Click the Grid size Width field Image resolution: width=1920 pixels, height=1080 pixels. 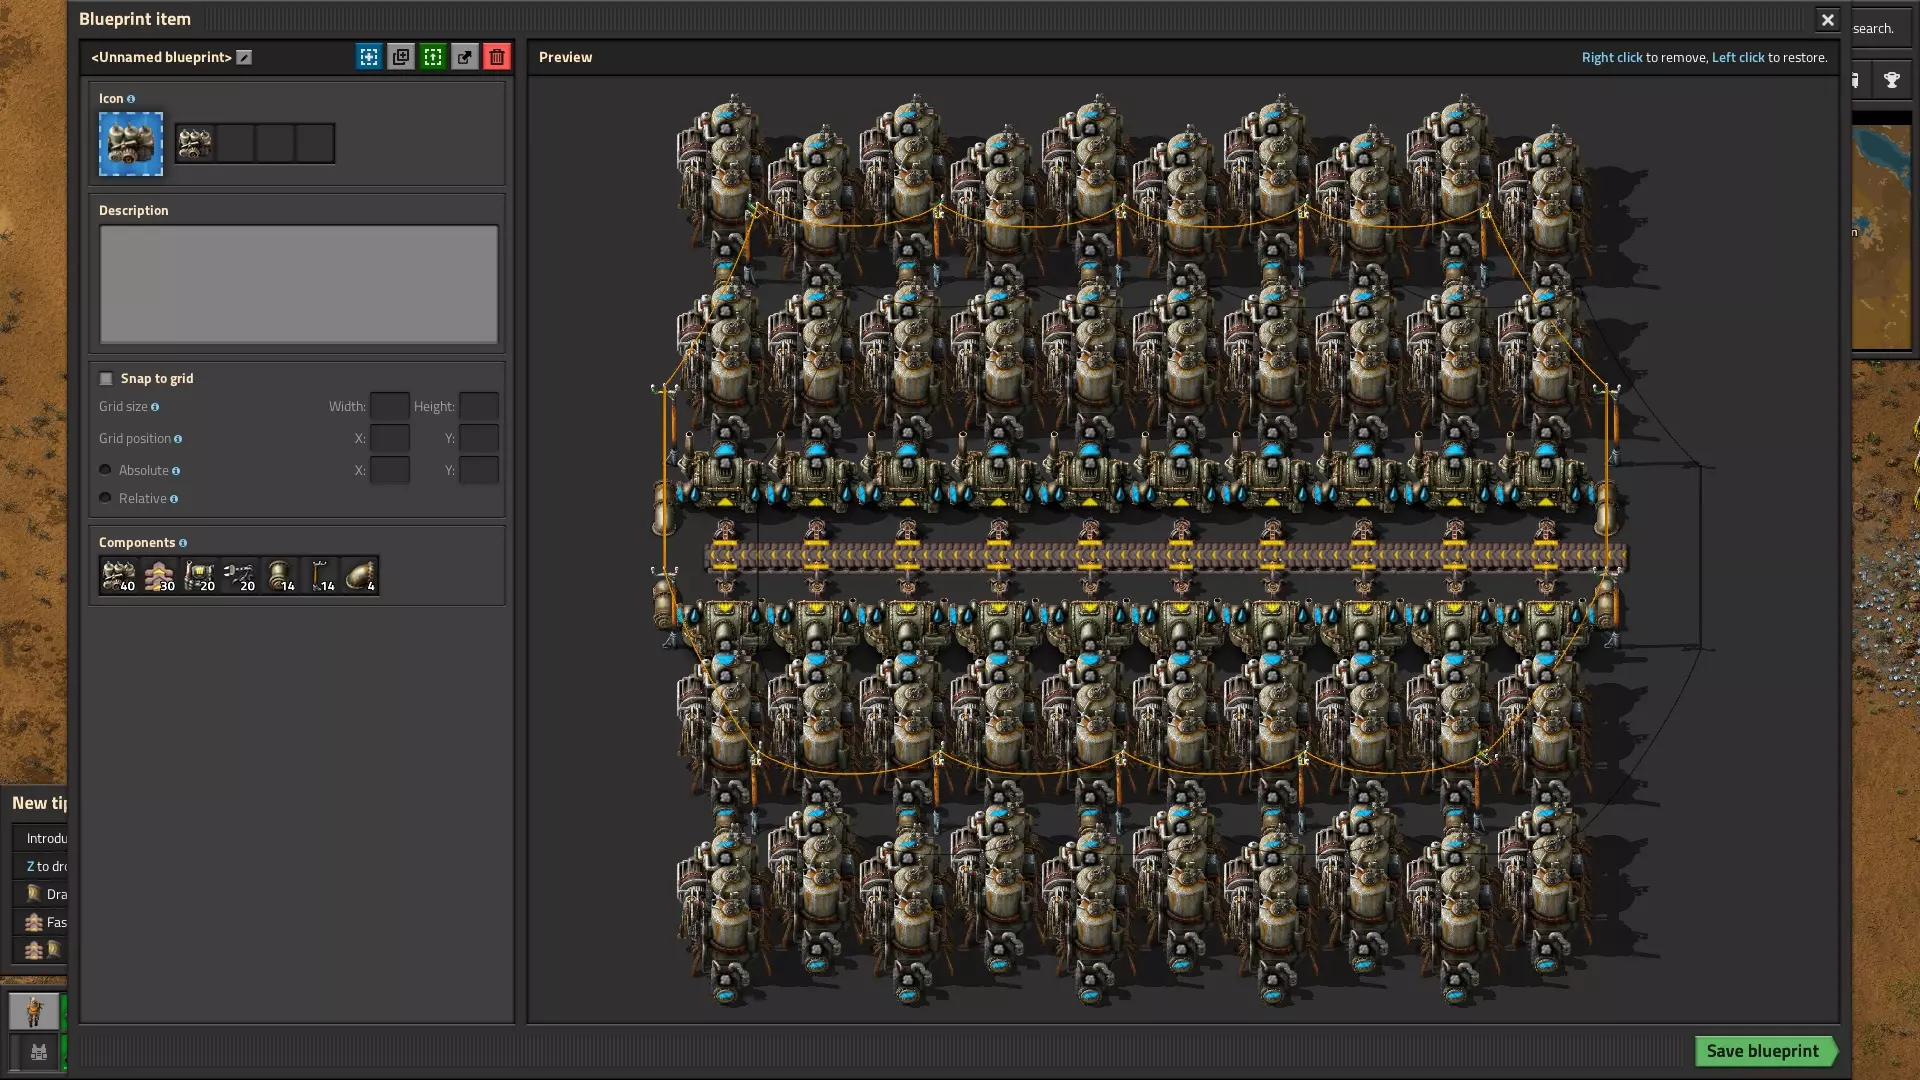(x=389, y=406)
